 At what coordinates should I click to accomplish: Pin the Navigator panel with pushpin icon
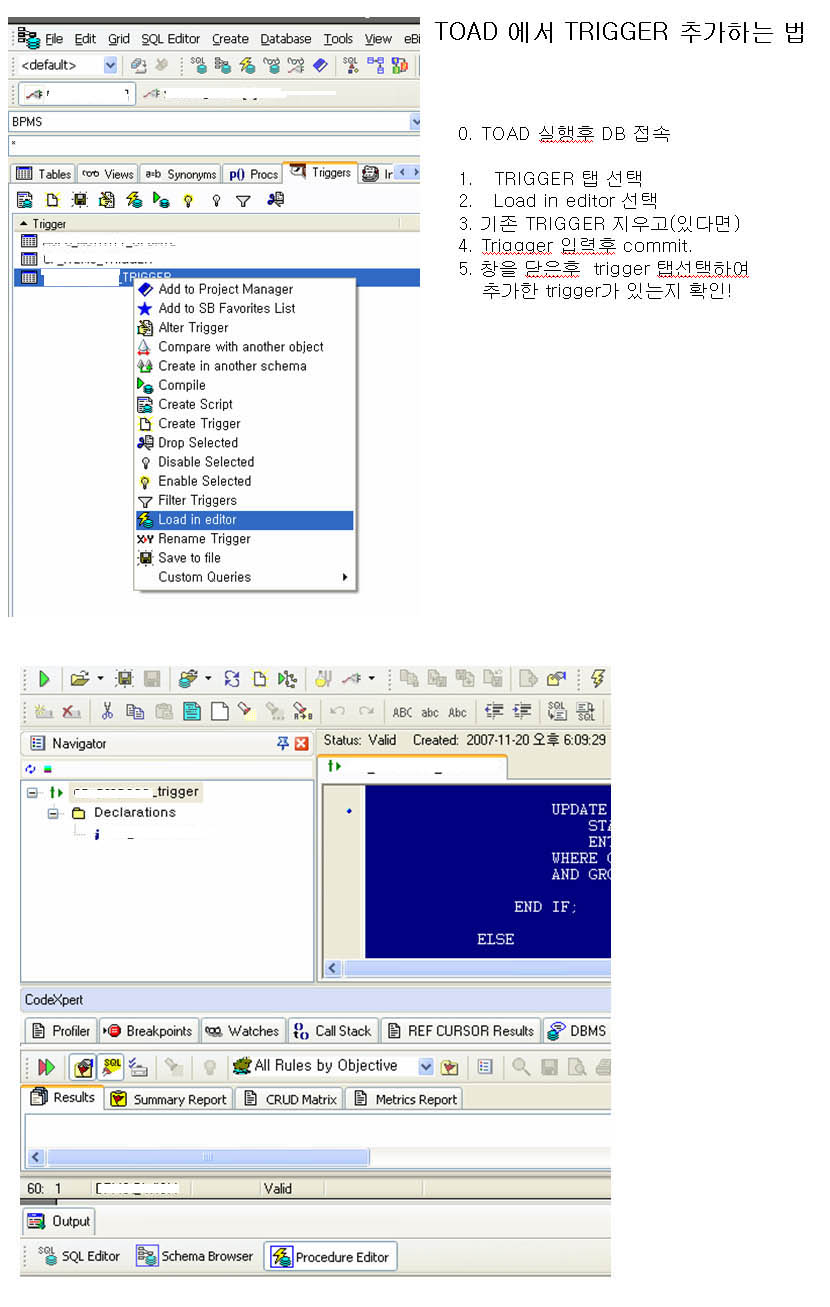[x=283, y=744]
